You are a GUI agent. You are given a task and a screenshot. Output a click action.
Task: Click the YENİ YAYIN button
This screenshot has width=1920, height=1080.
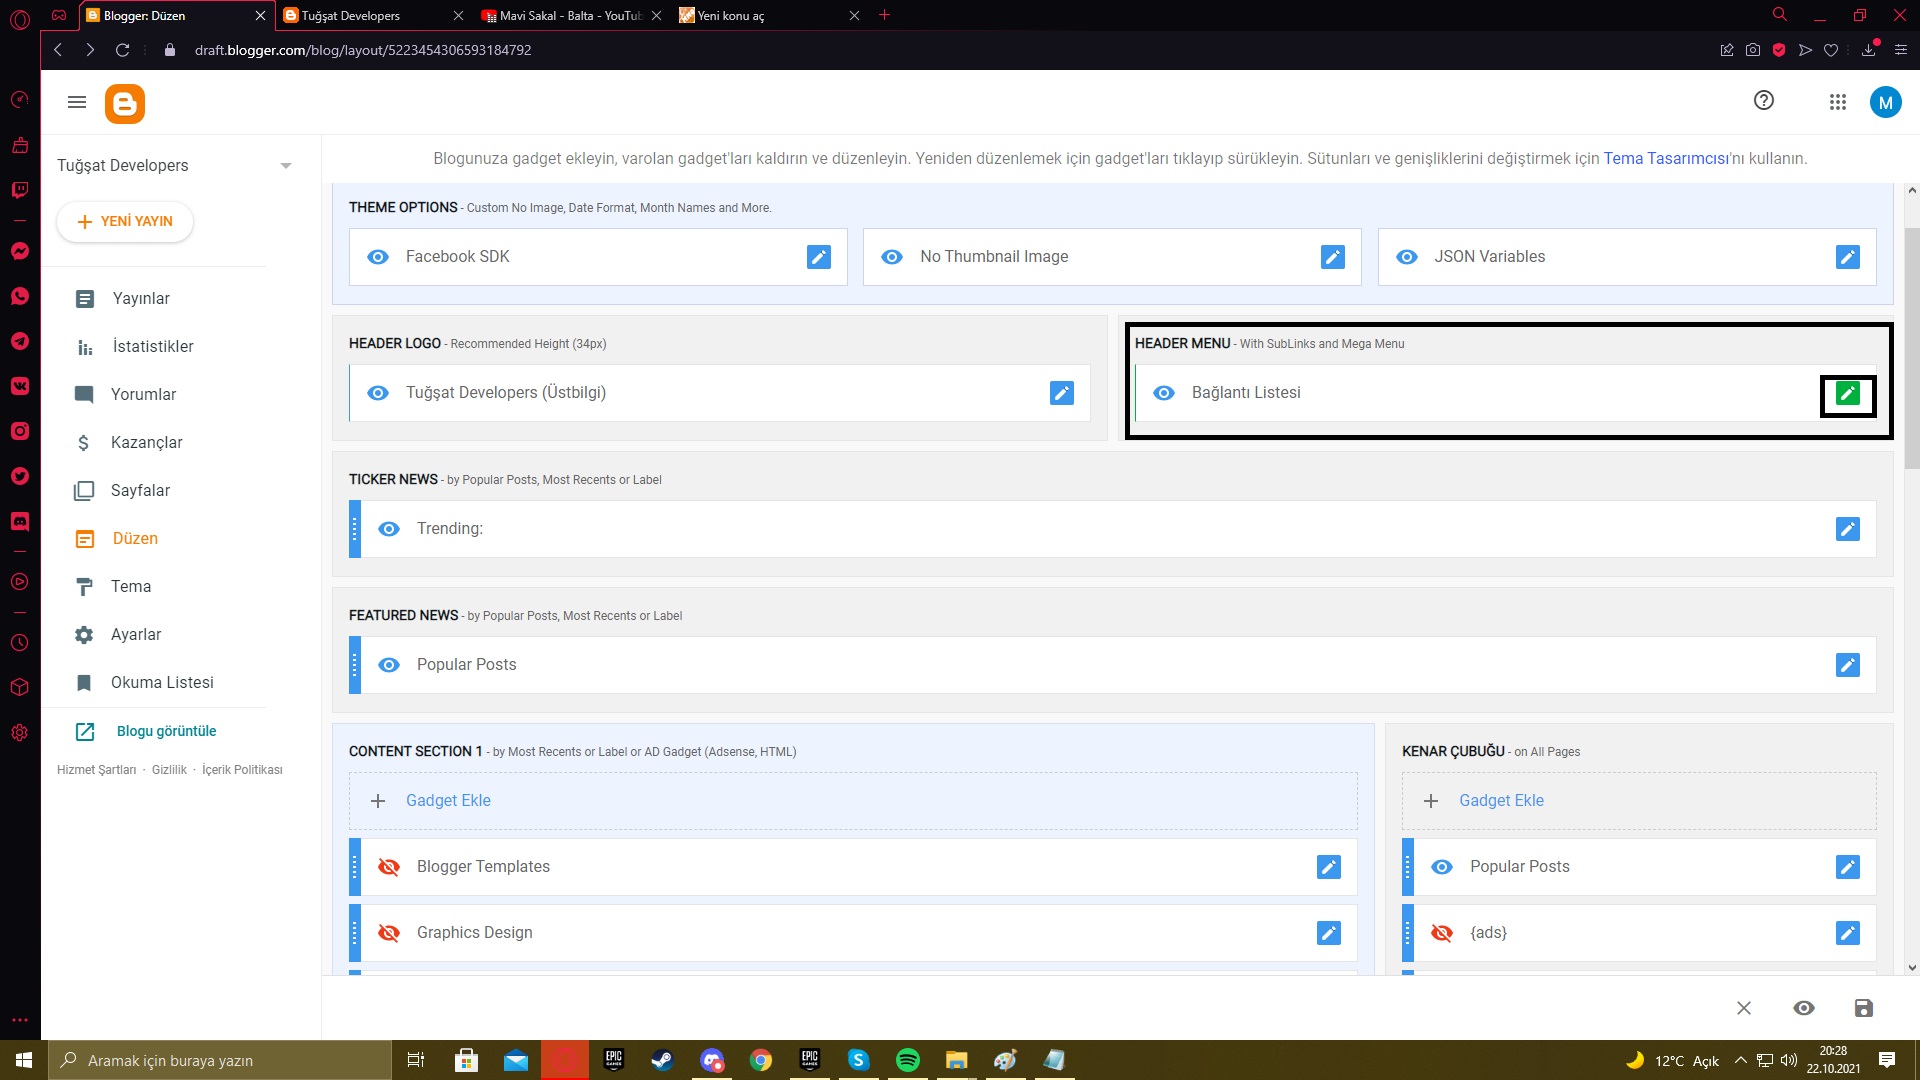coord(125,222)
